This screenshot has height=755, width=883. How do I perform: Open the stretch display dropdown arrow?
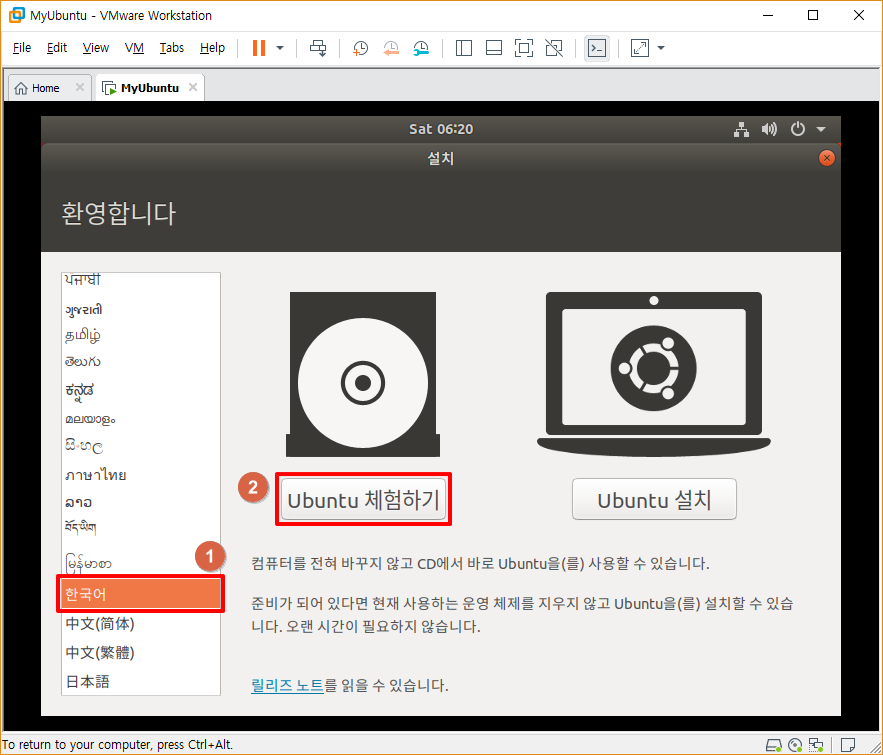[661, 48]
